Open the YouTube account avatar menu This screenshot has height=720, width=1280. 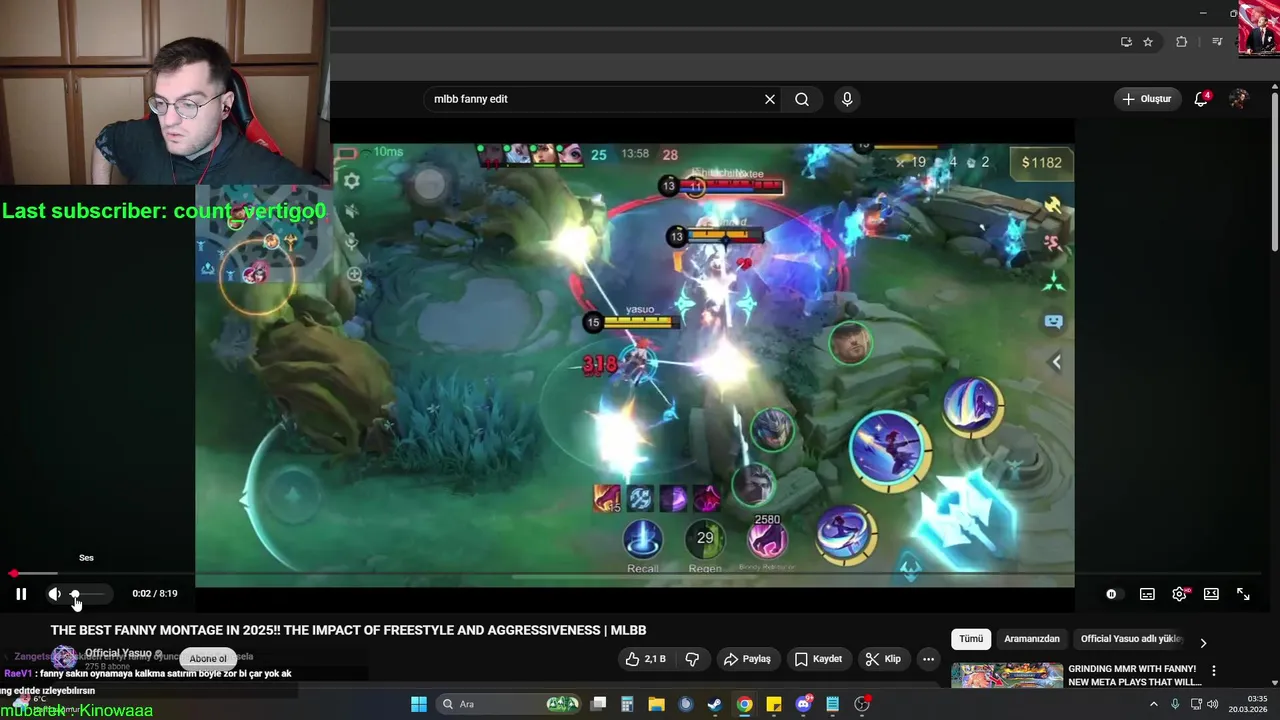1239,99
